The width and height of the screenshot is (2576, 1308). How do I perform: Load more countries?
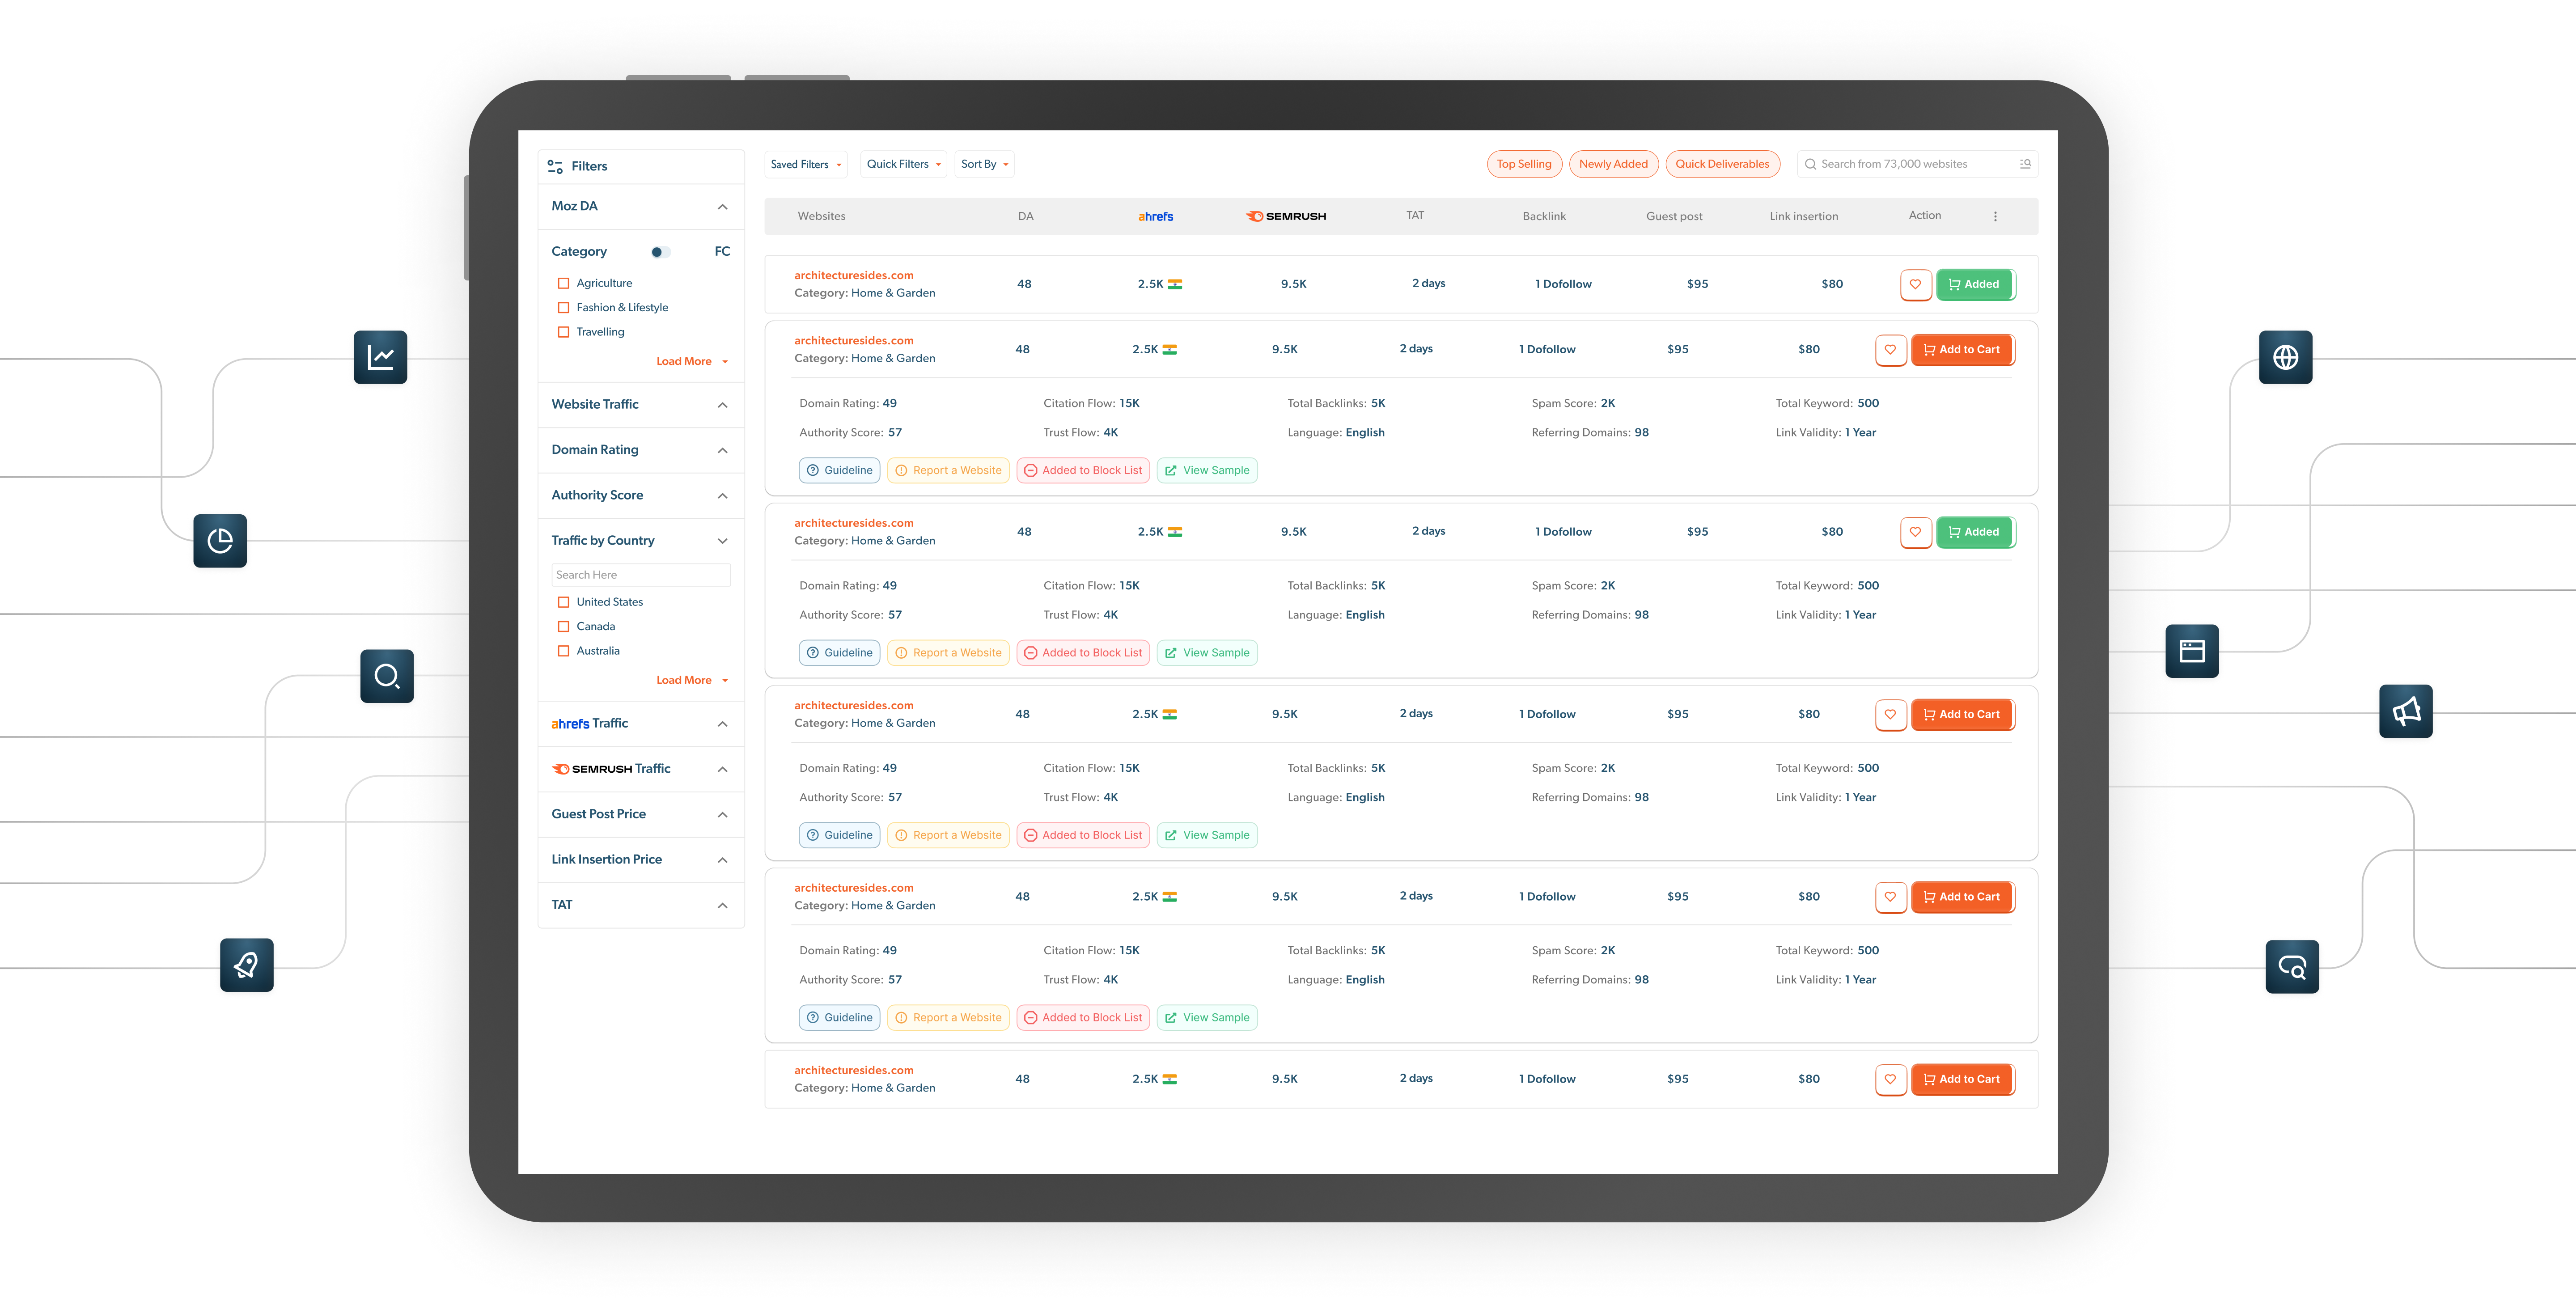pos(692,681)
